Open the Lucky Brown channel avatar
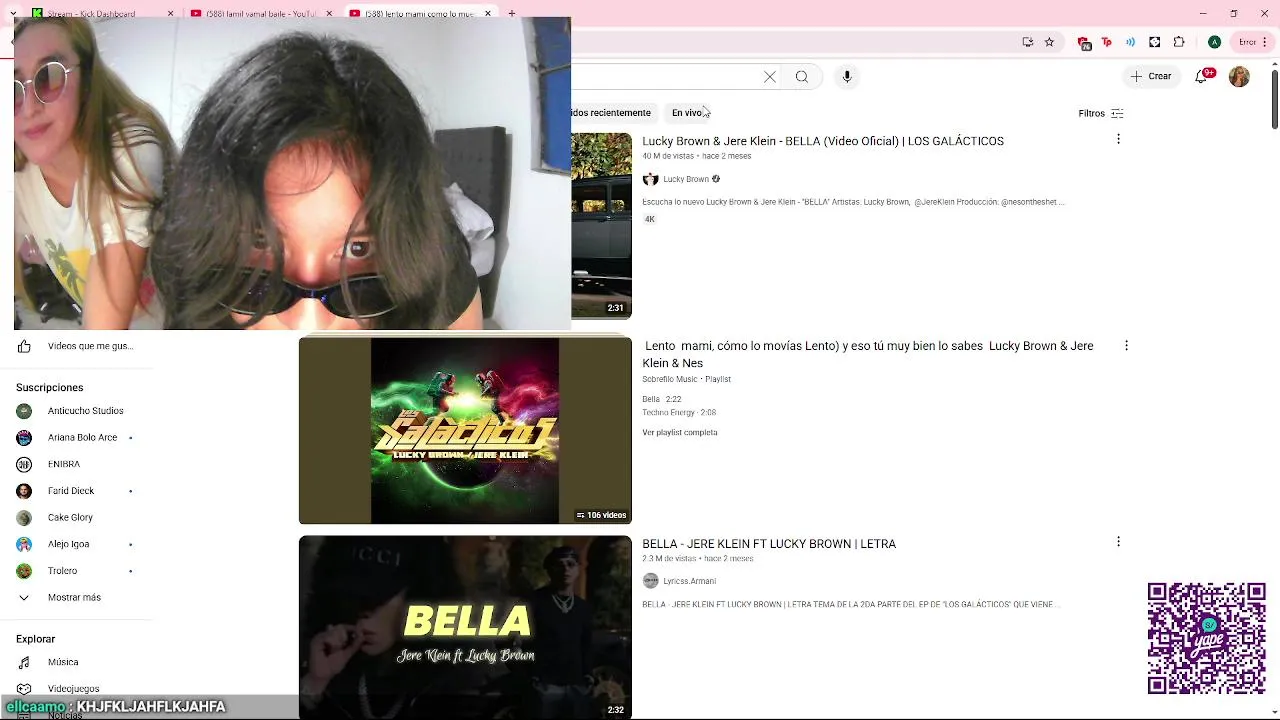1280x720 pixels. coord(650,179)
